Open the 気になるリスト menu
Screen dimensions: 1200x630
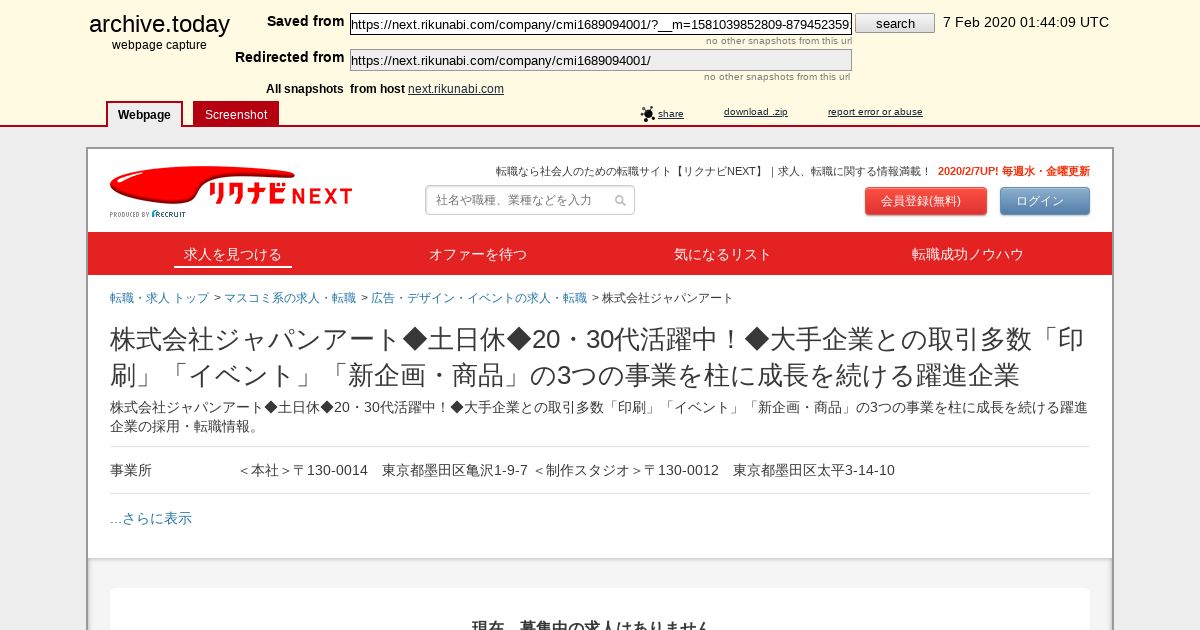point(723,254)
